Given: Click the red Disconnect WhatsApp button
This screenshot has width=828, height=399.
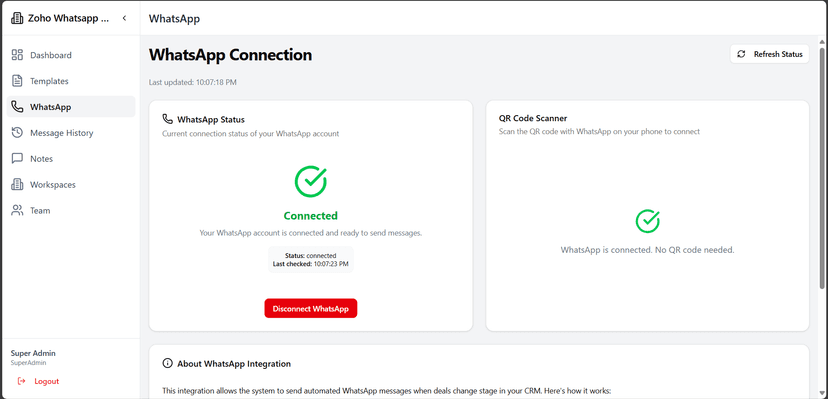Looking at the screenshot, I should 310,309.
